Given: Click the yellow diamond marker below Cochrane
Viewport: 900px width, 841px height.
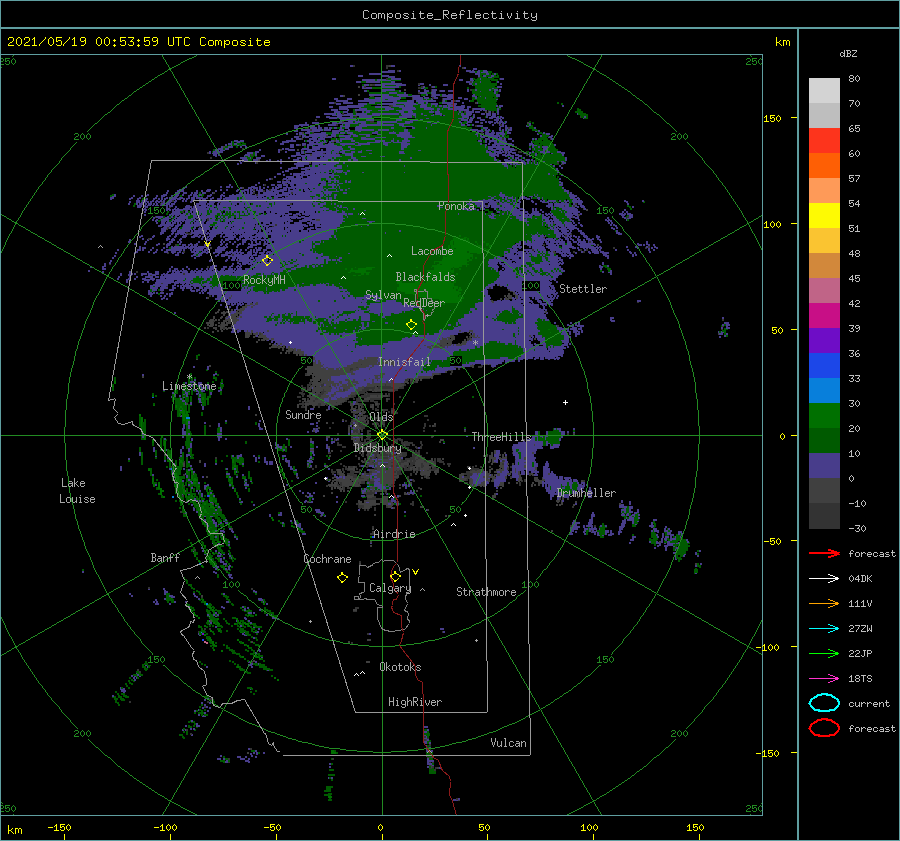Looking at the screenshot, I should (342, 577).
